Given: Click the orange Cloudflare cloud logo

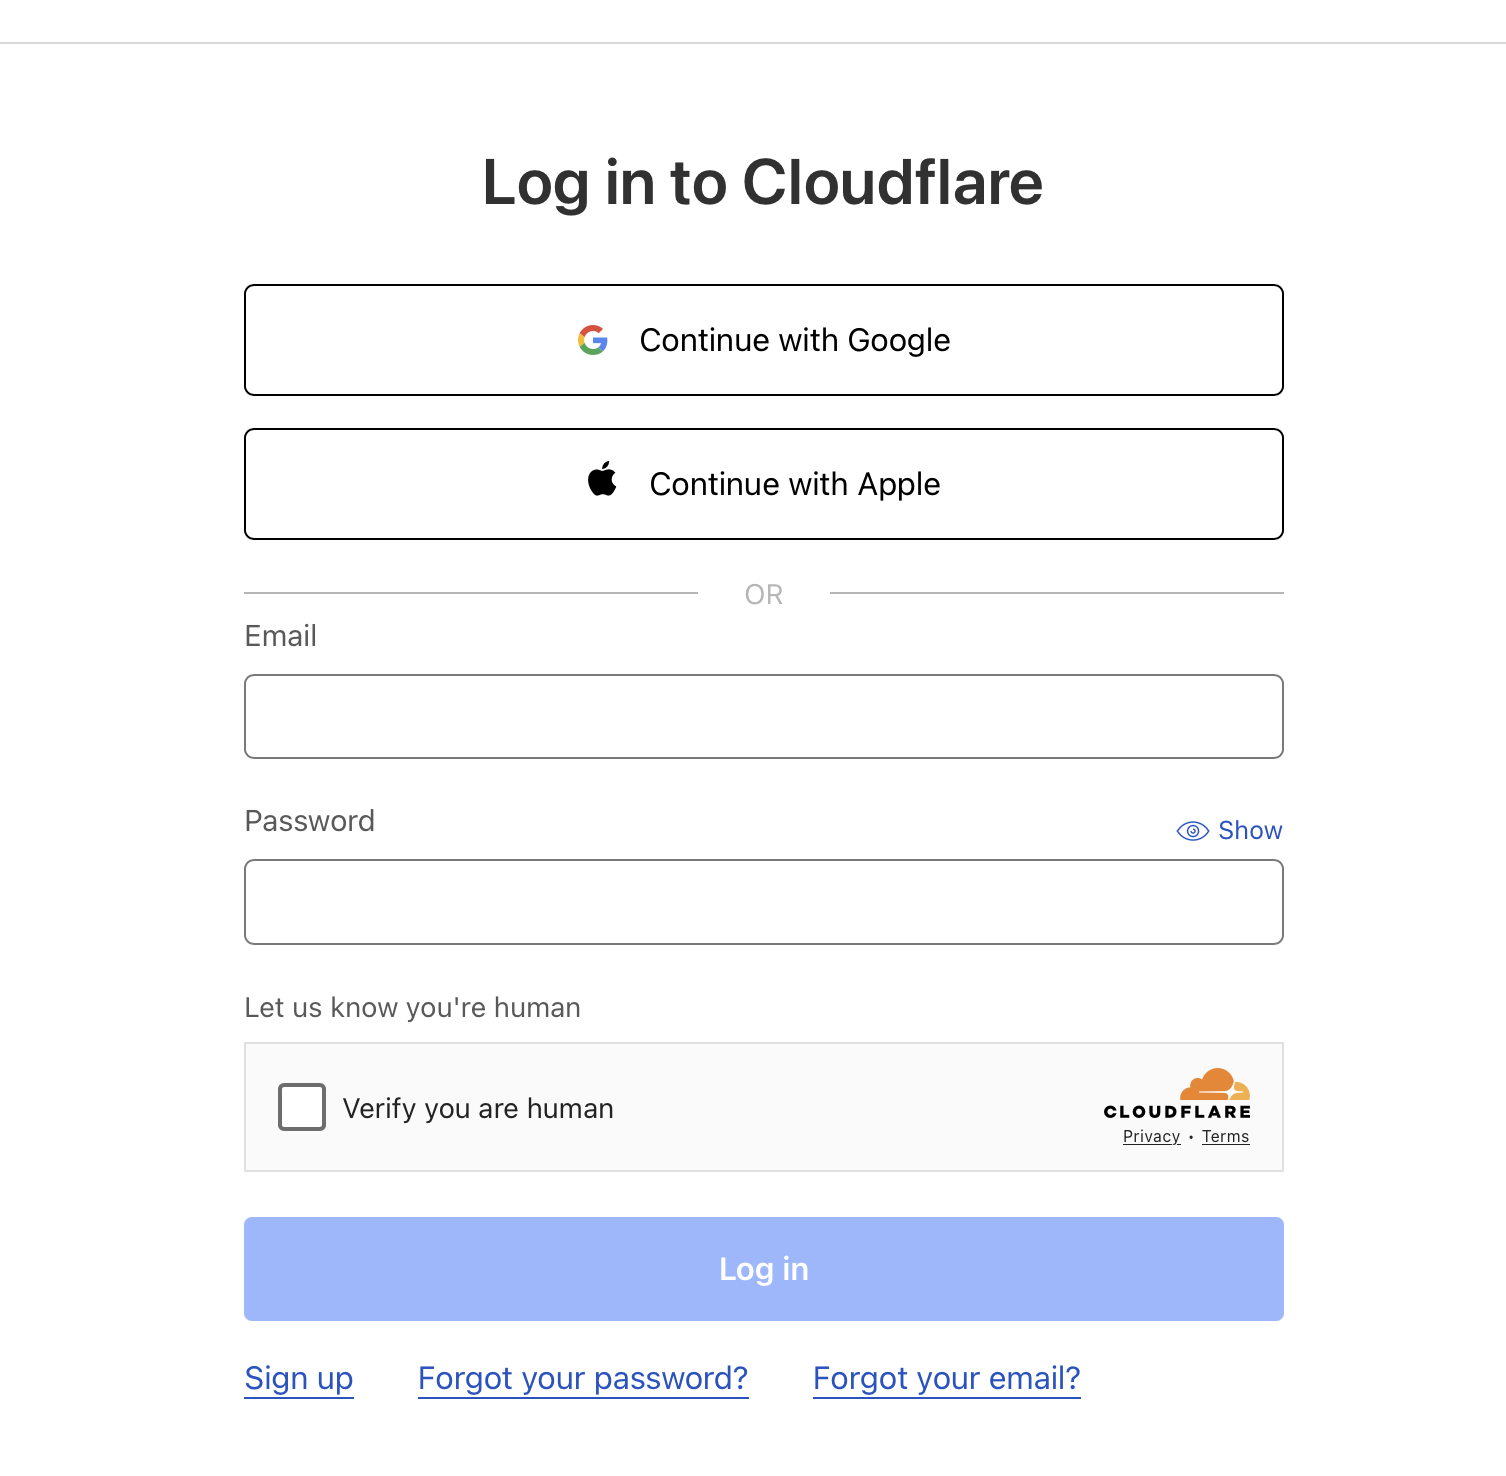Looking at the screenshot, I should [1214, 1084].
